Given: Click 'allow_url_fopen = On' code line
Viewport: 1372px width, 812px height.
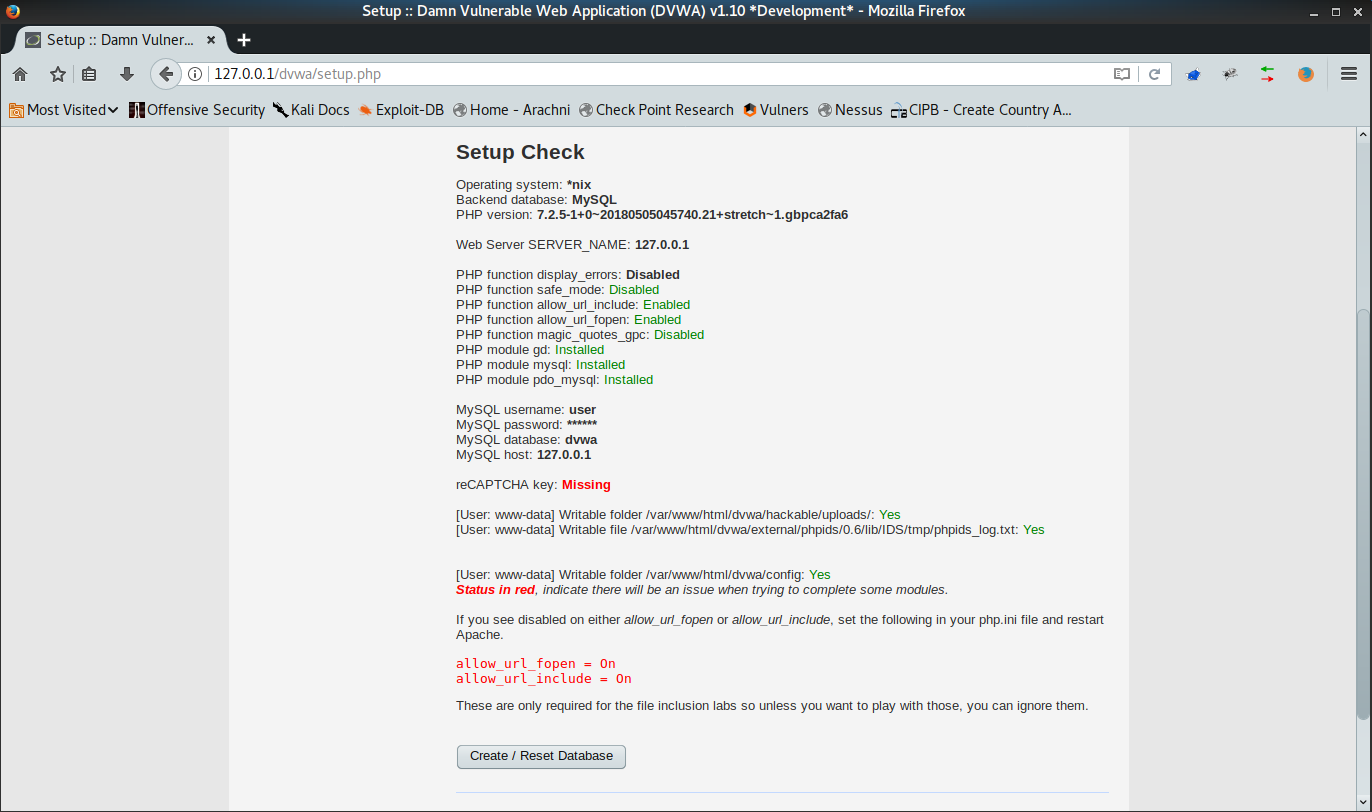Looking at the screenshot, I should coord(536,664).
